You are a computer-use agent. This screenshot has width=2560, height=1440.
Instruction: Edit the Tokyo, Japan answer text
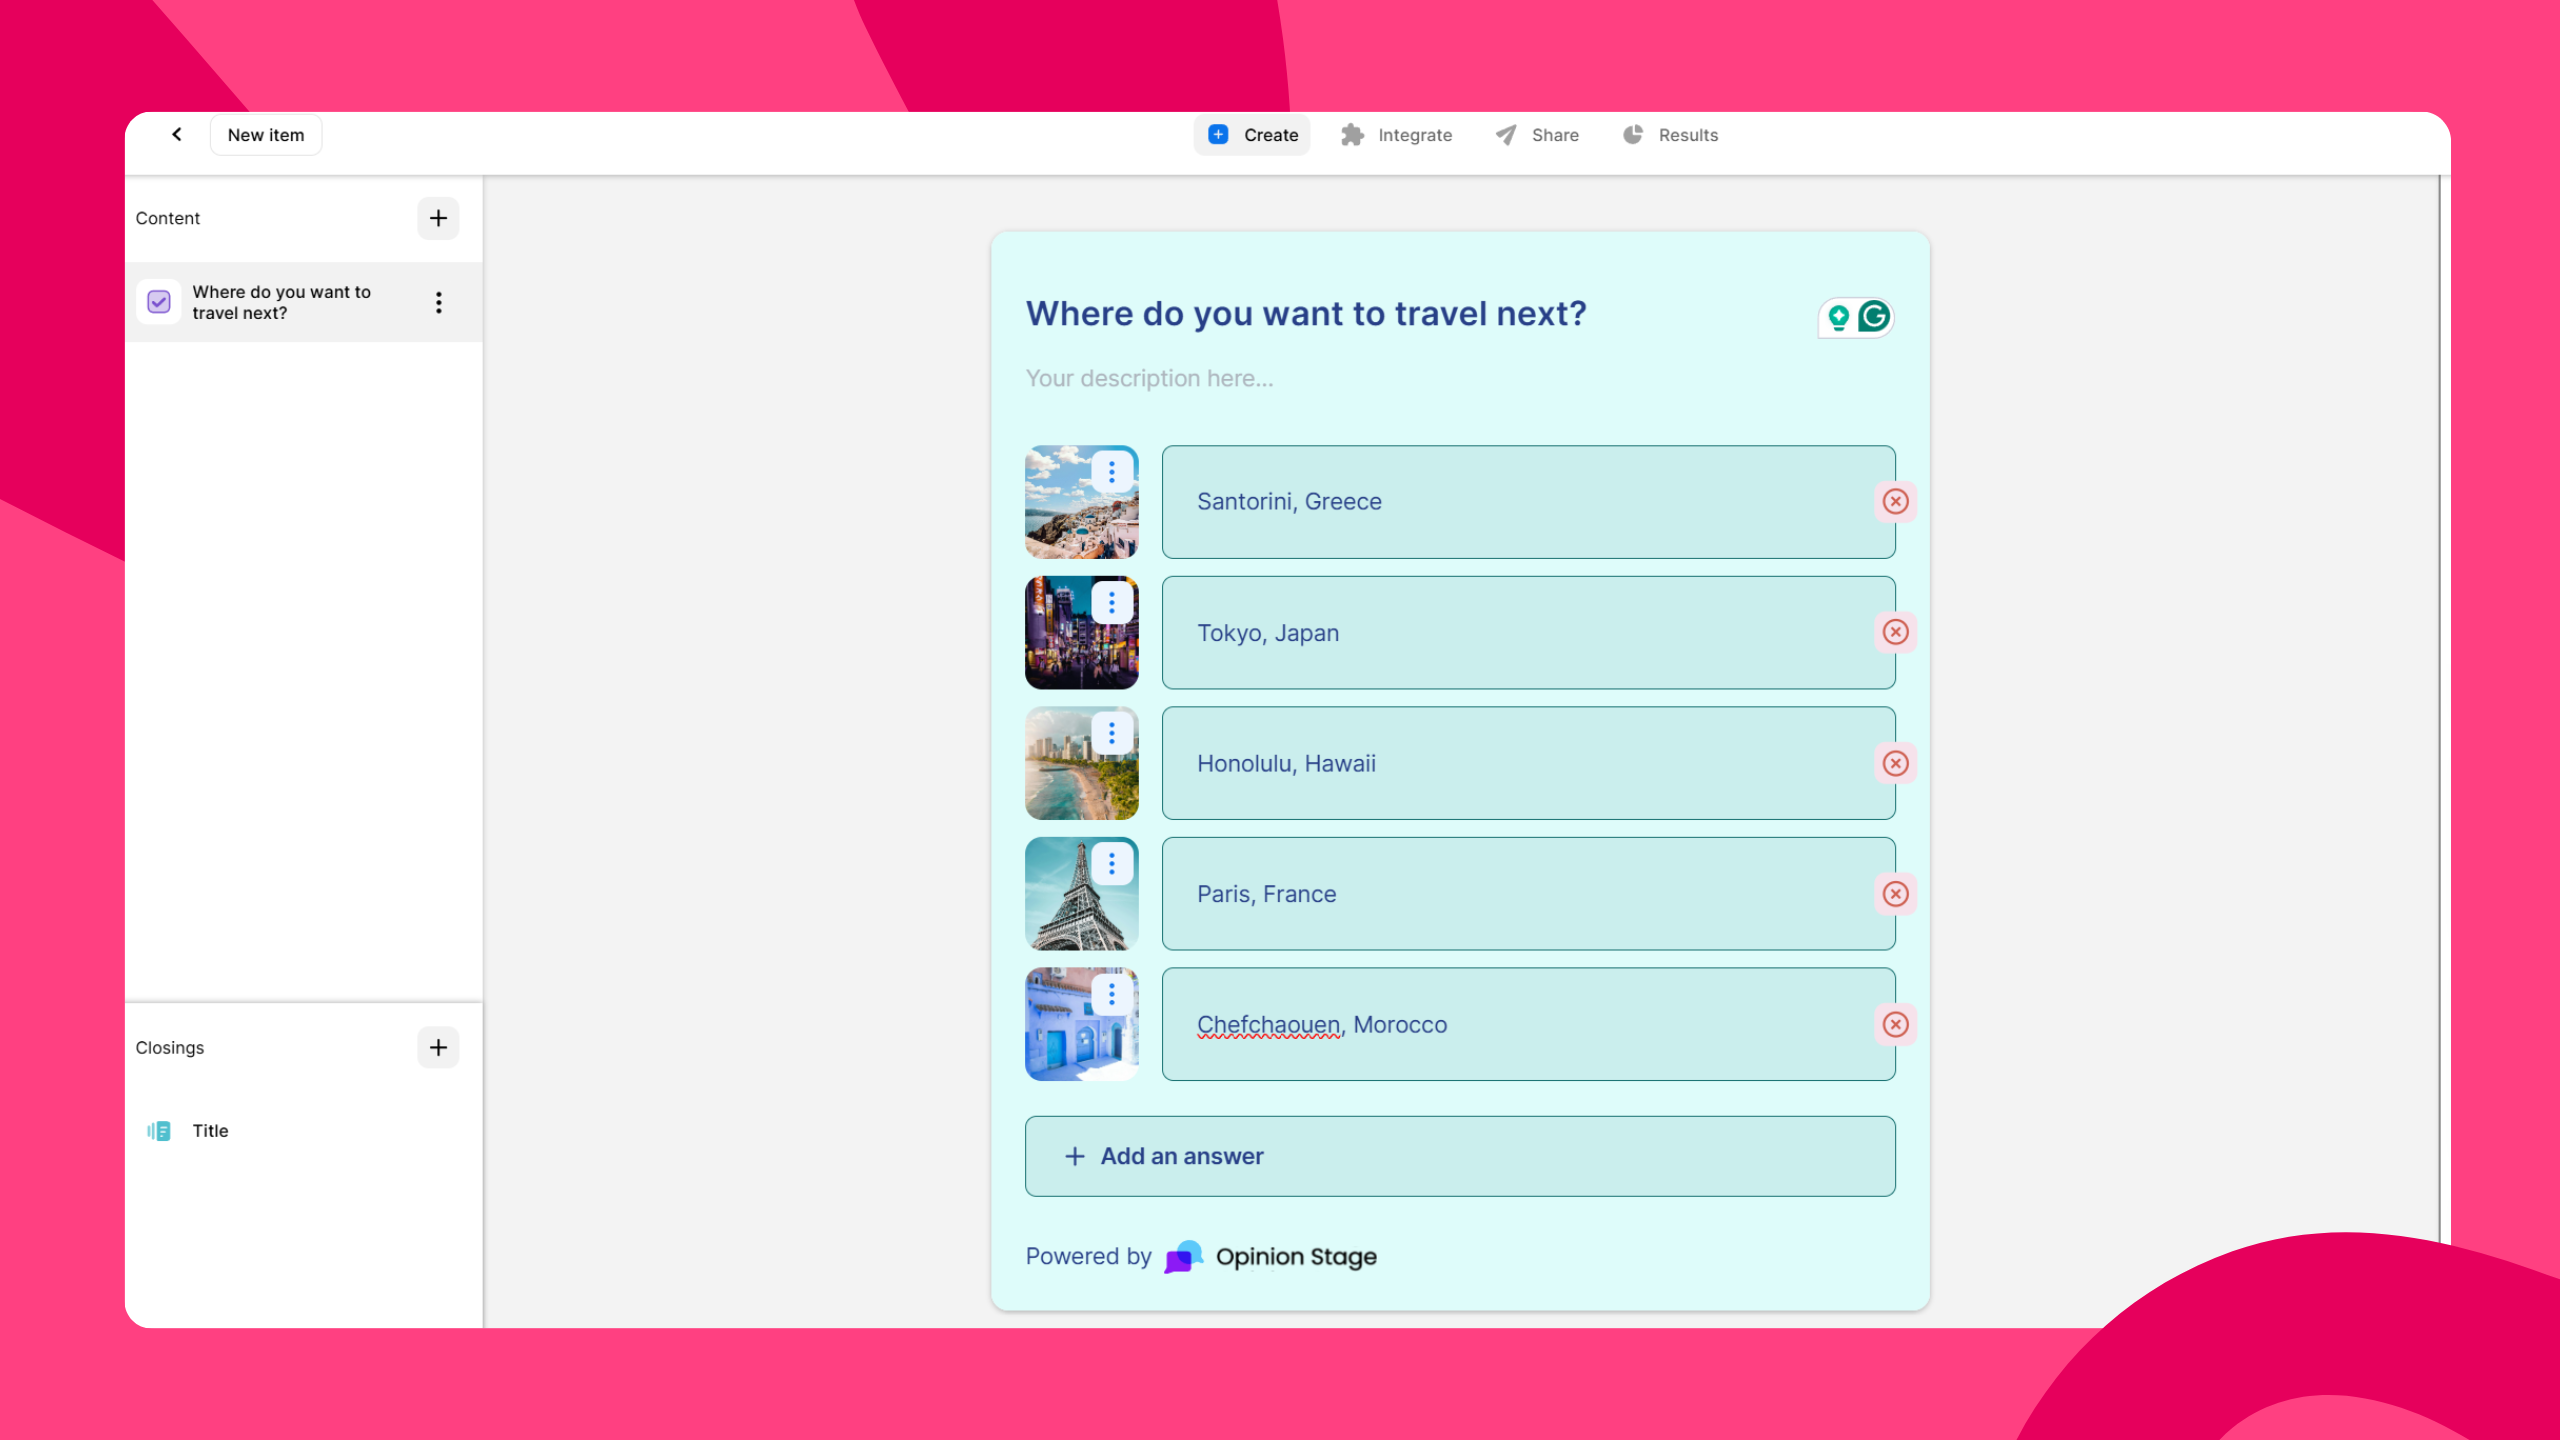pyautogui.click(x=1528, y=633)
